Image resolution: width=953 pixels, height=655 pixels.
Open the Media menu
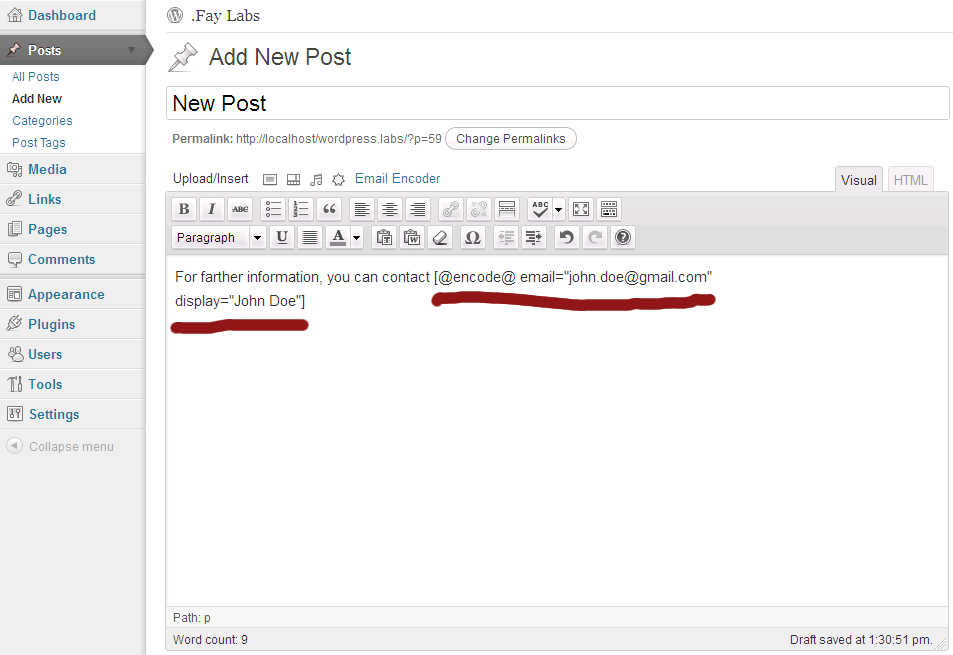click(47, 170)
